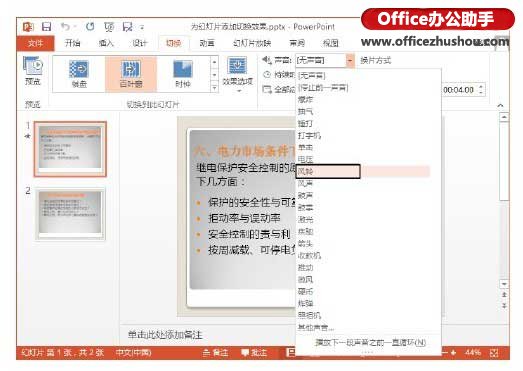523x371 pixels.
Task: Click the 持续时间 clock icon
Action: click(x=267, y=74)
